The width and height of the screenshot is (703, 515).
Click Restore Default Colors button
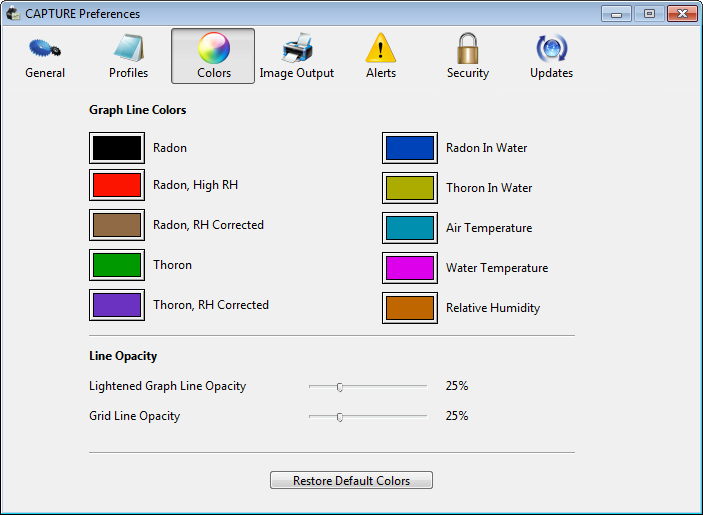352,480
